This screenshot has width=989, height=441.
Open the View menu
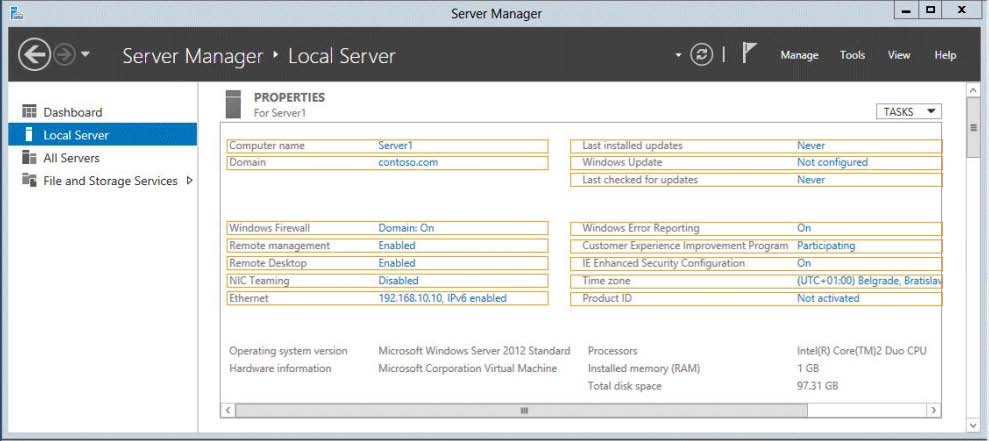(x=899, y=56)
